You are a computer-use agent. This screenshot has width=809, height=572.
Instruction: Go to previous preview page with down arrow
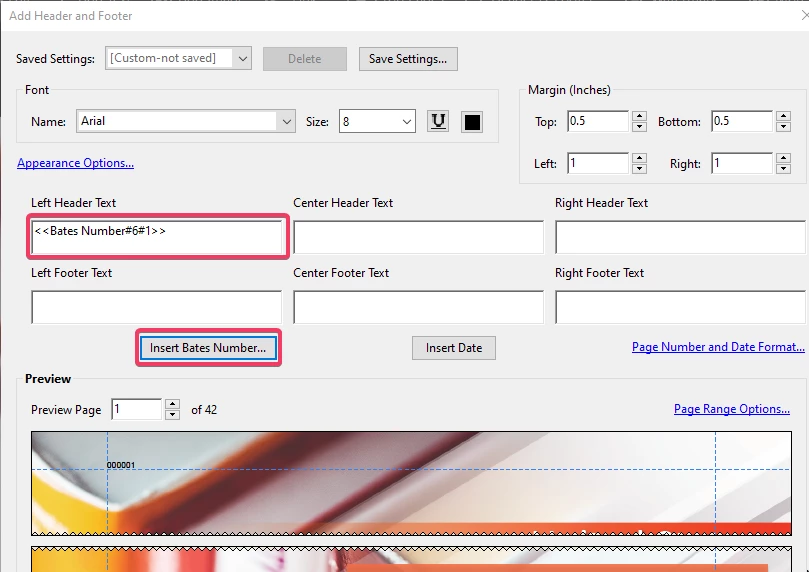pyautogui.click(x=172, y=415)
